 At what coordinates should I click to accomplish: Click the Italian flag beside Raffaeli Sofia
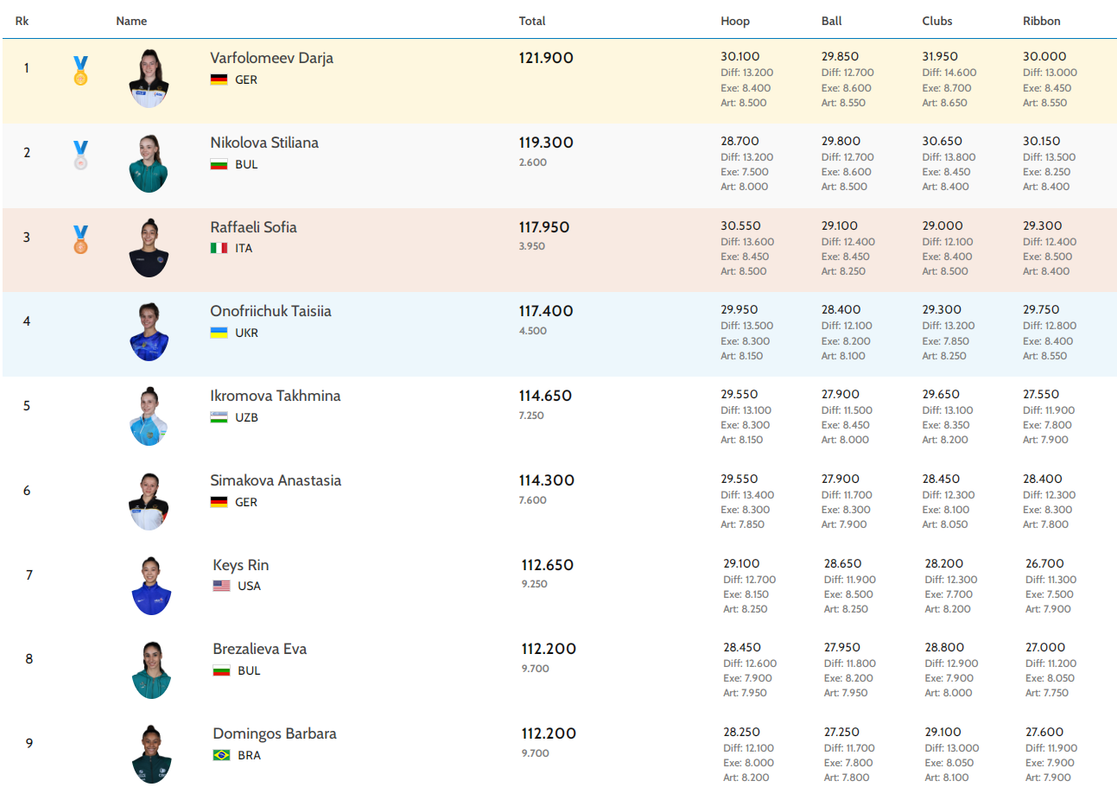pos(219,248)
